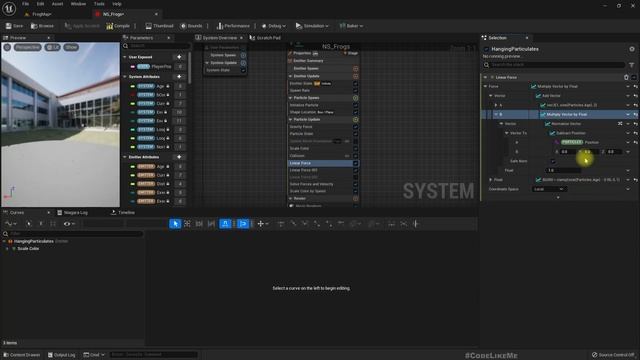Open Coordinate Space Local dropdown
The width and height of the screenshot is (640, 360).
(549, 189)
